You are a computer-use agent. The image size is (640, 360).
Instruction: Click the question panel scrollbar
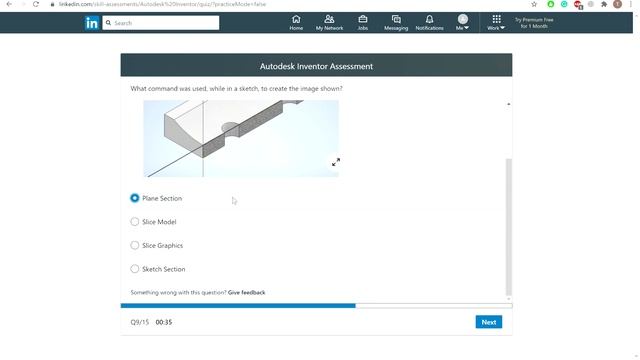[x=509, y=227]
